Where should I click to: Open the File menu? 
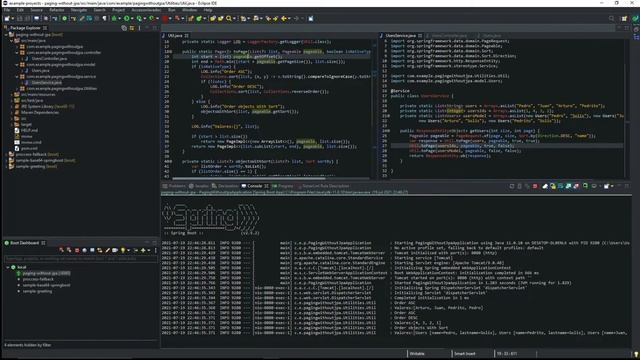(x=7, y=10)
